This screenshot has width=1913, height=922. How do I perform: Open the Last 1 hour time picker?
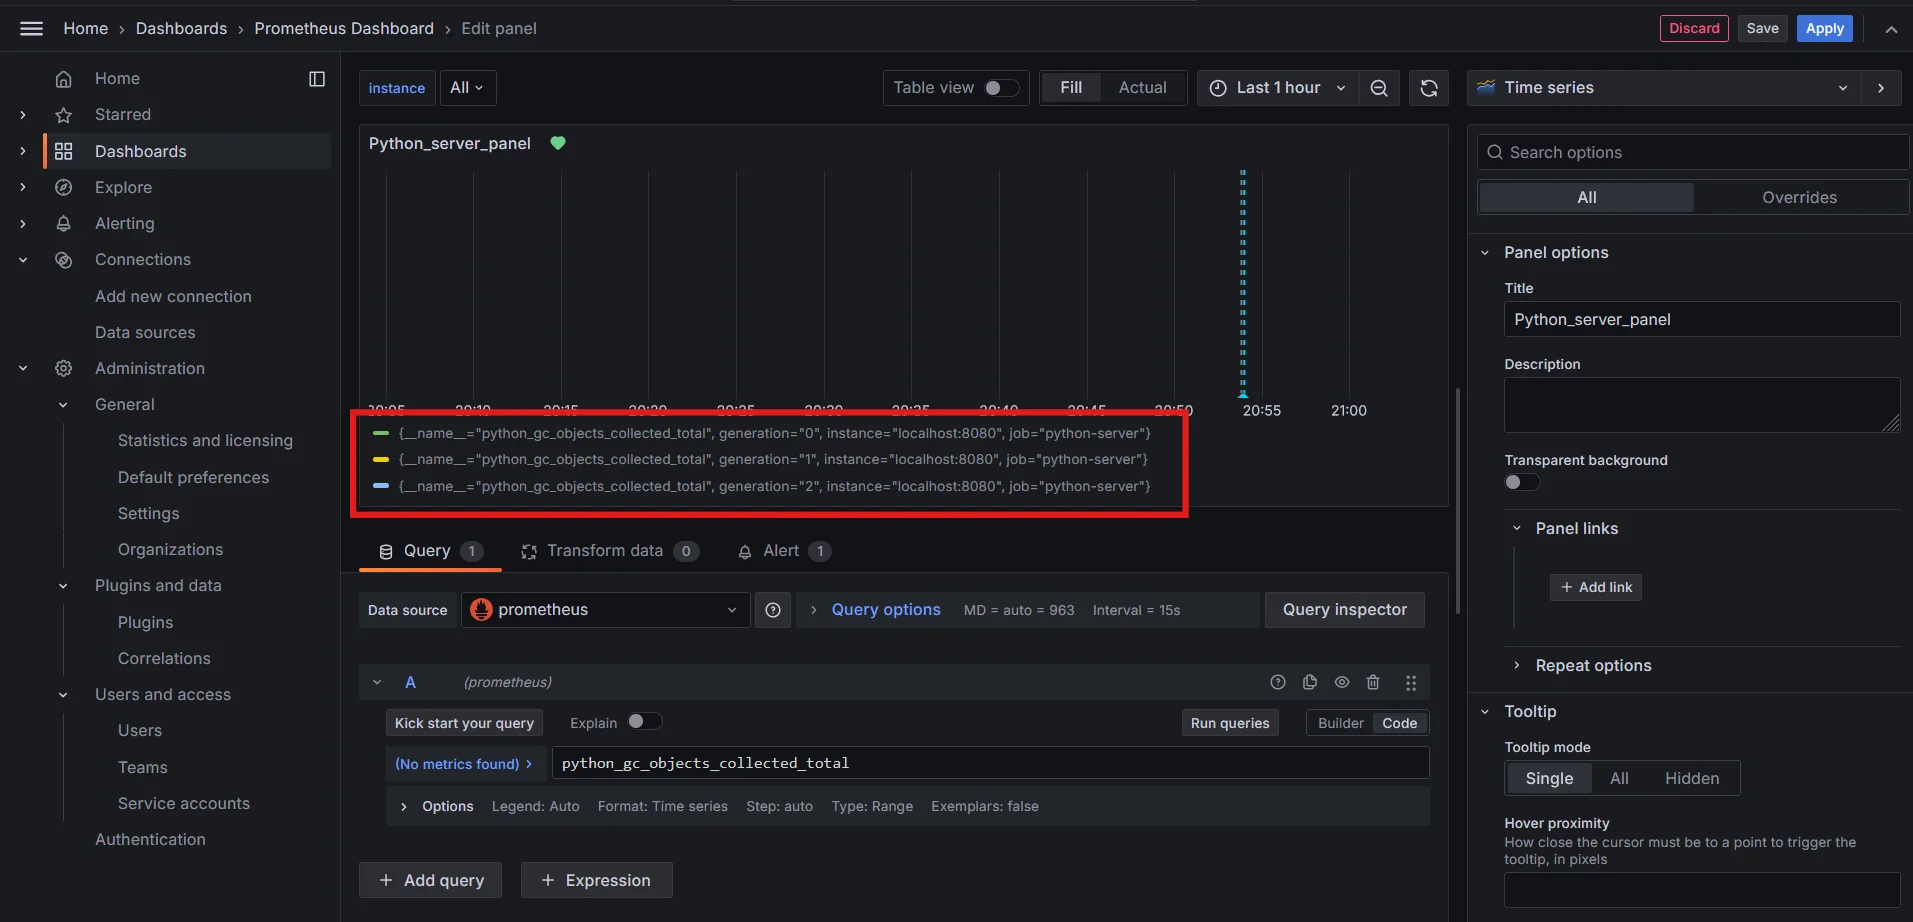tap(1277, 88)
